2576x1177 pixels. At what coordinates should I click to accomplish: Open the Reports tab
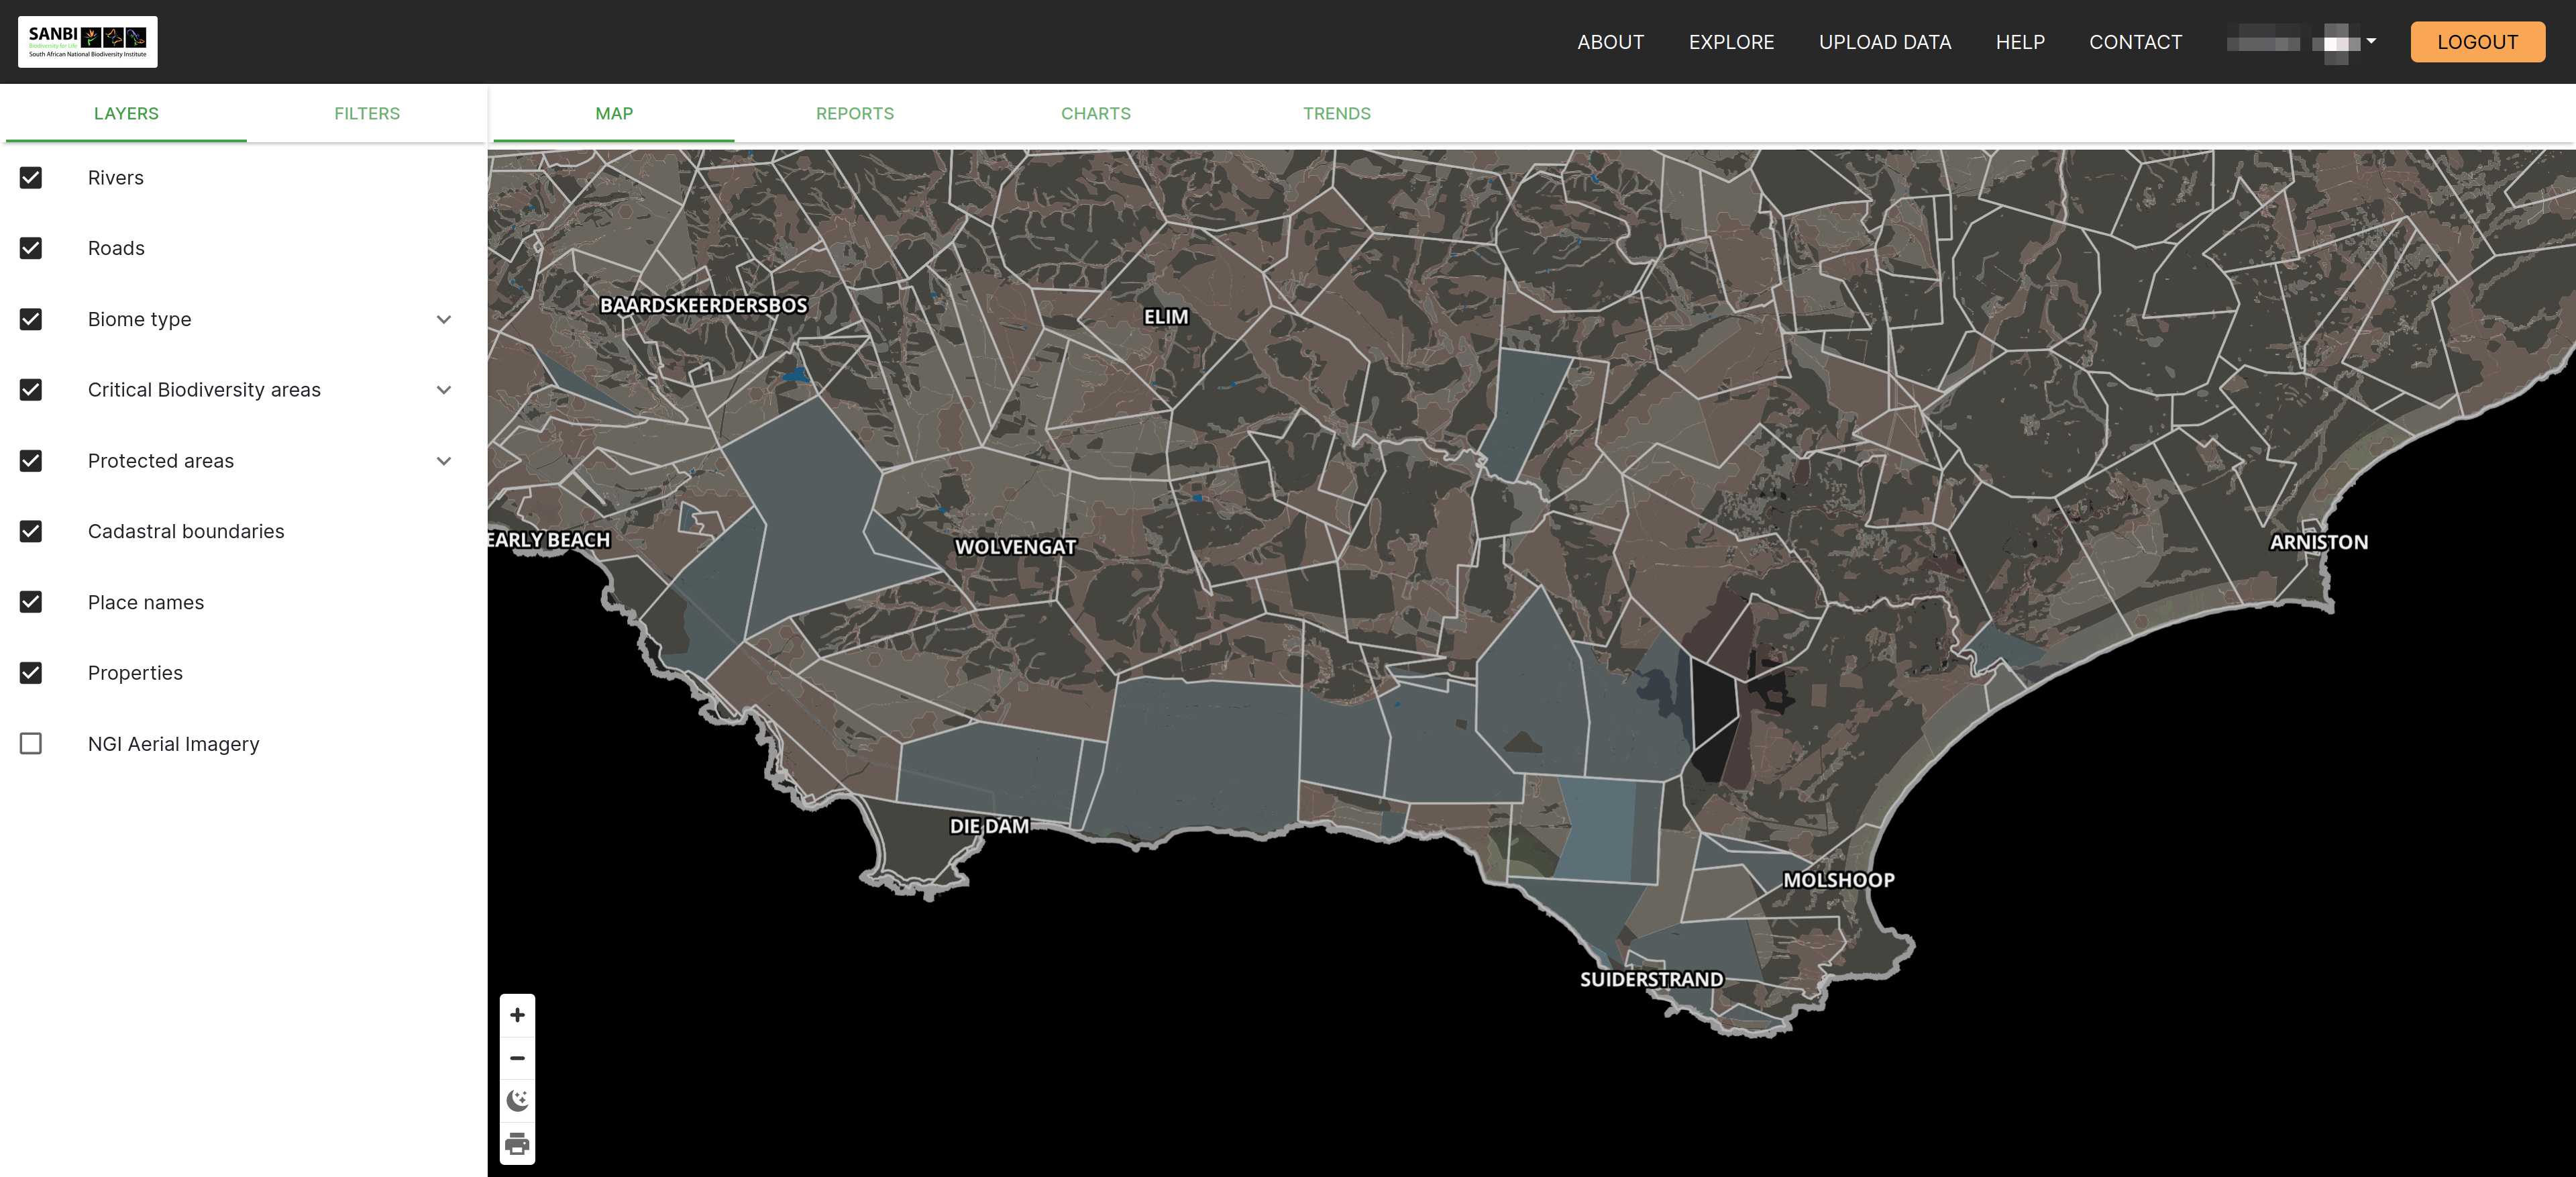[x=855, y=114]
